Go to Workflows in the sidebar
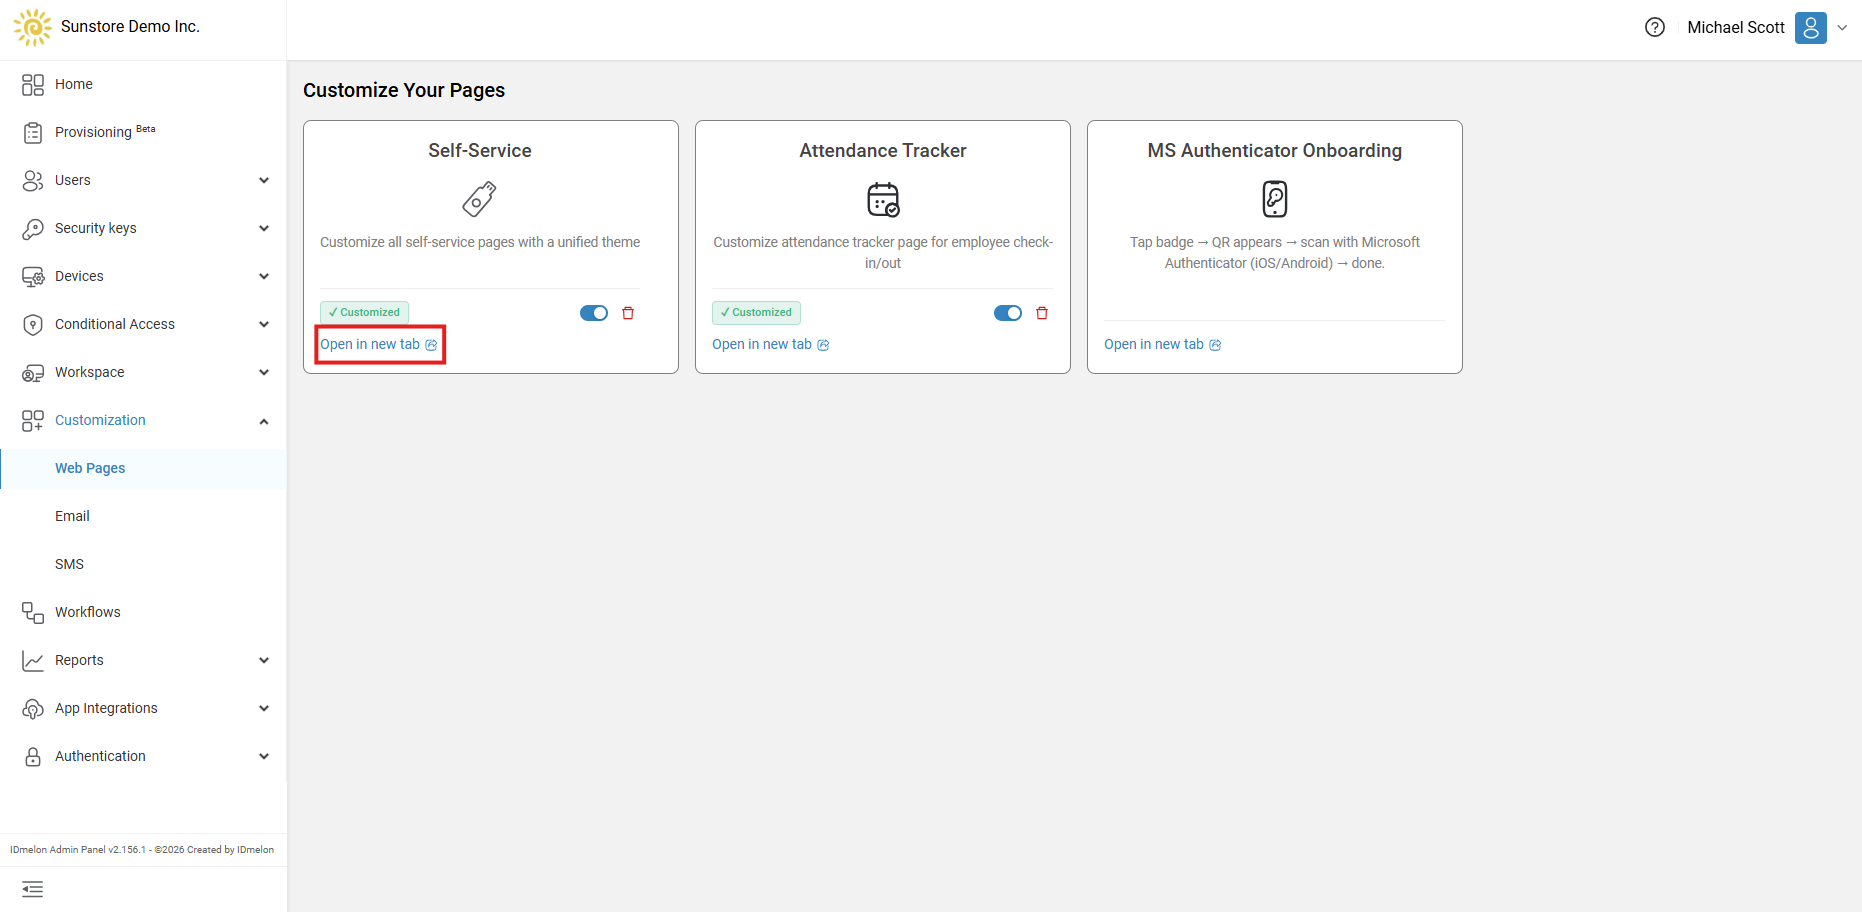Viewport: 1862px width, 912px height. click(87, 612)
